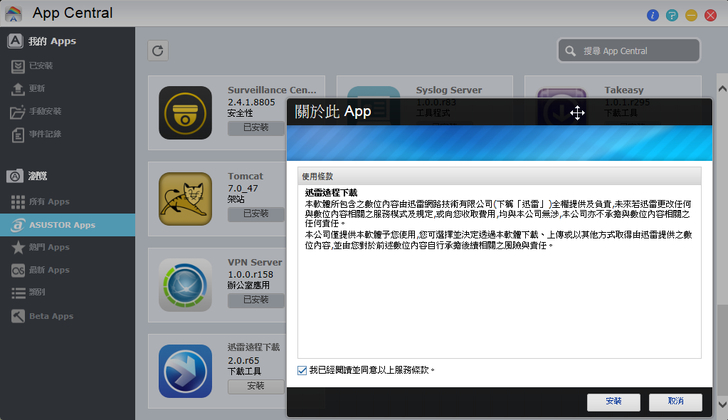Click the Syslog Server app title
The image size is (728, 420).
pos(448,90)
